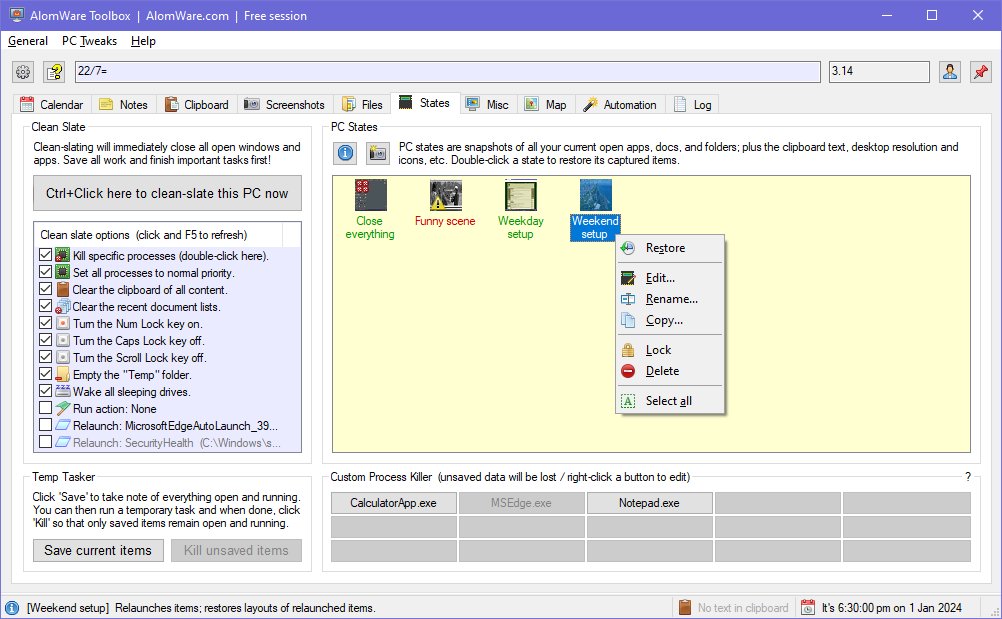Toggle Turn the Num Lock key on
Image resolution: width=1002 pixels, height=619 pixels.
coord(45,324)
